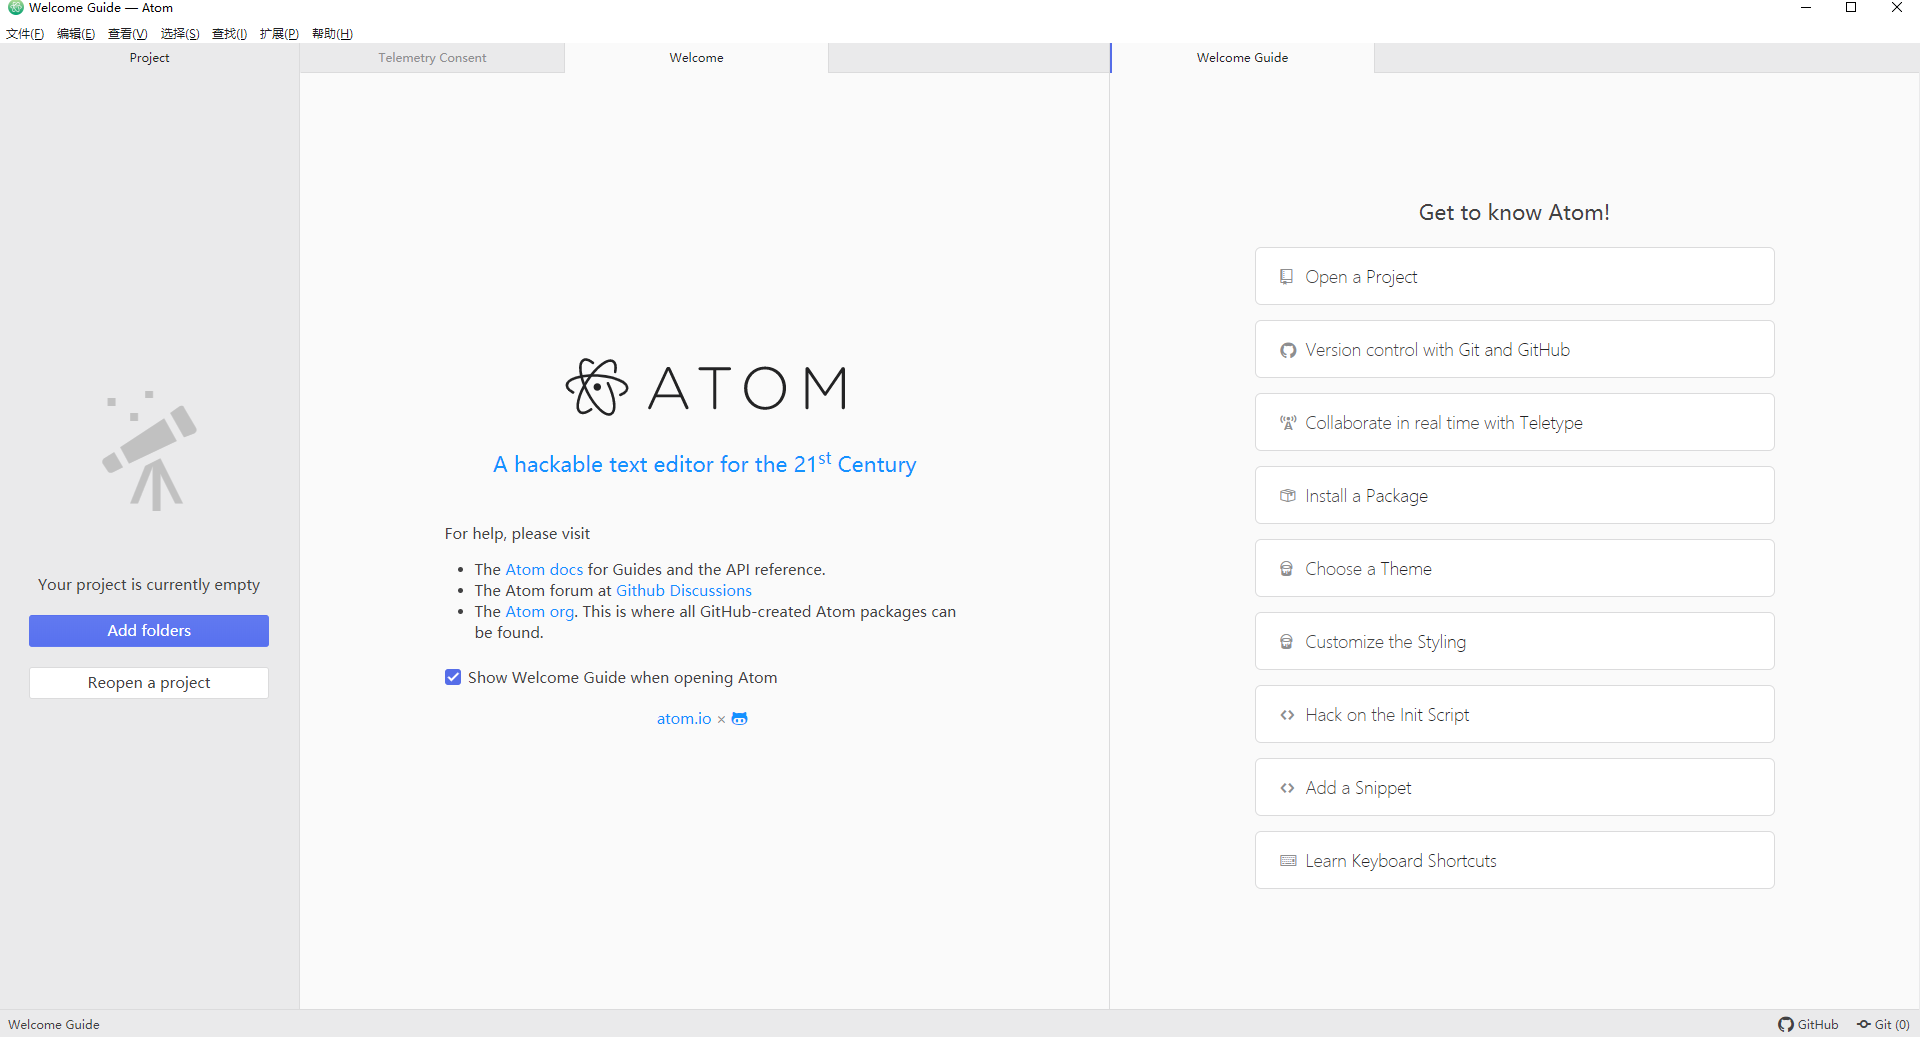Screen dimensions: 1920x1037
Task: Click the 'Get to know Atom!' heading
Action: click(1514, 212)
